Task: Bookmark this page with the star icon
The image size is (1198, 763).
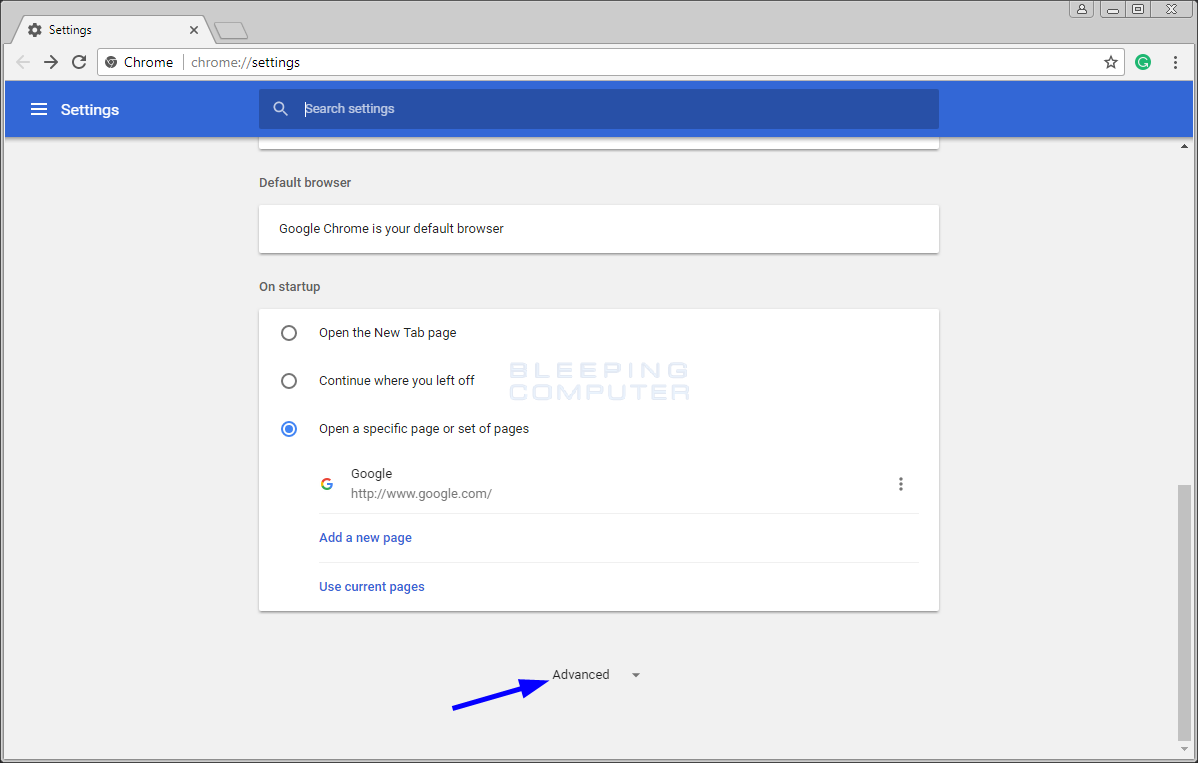Action: coord(1111,62)
